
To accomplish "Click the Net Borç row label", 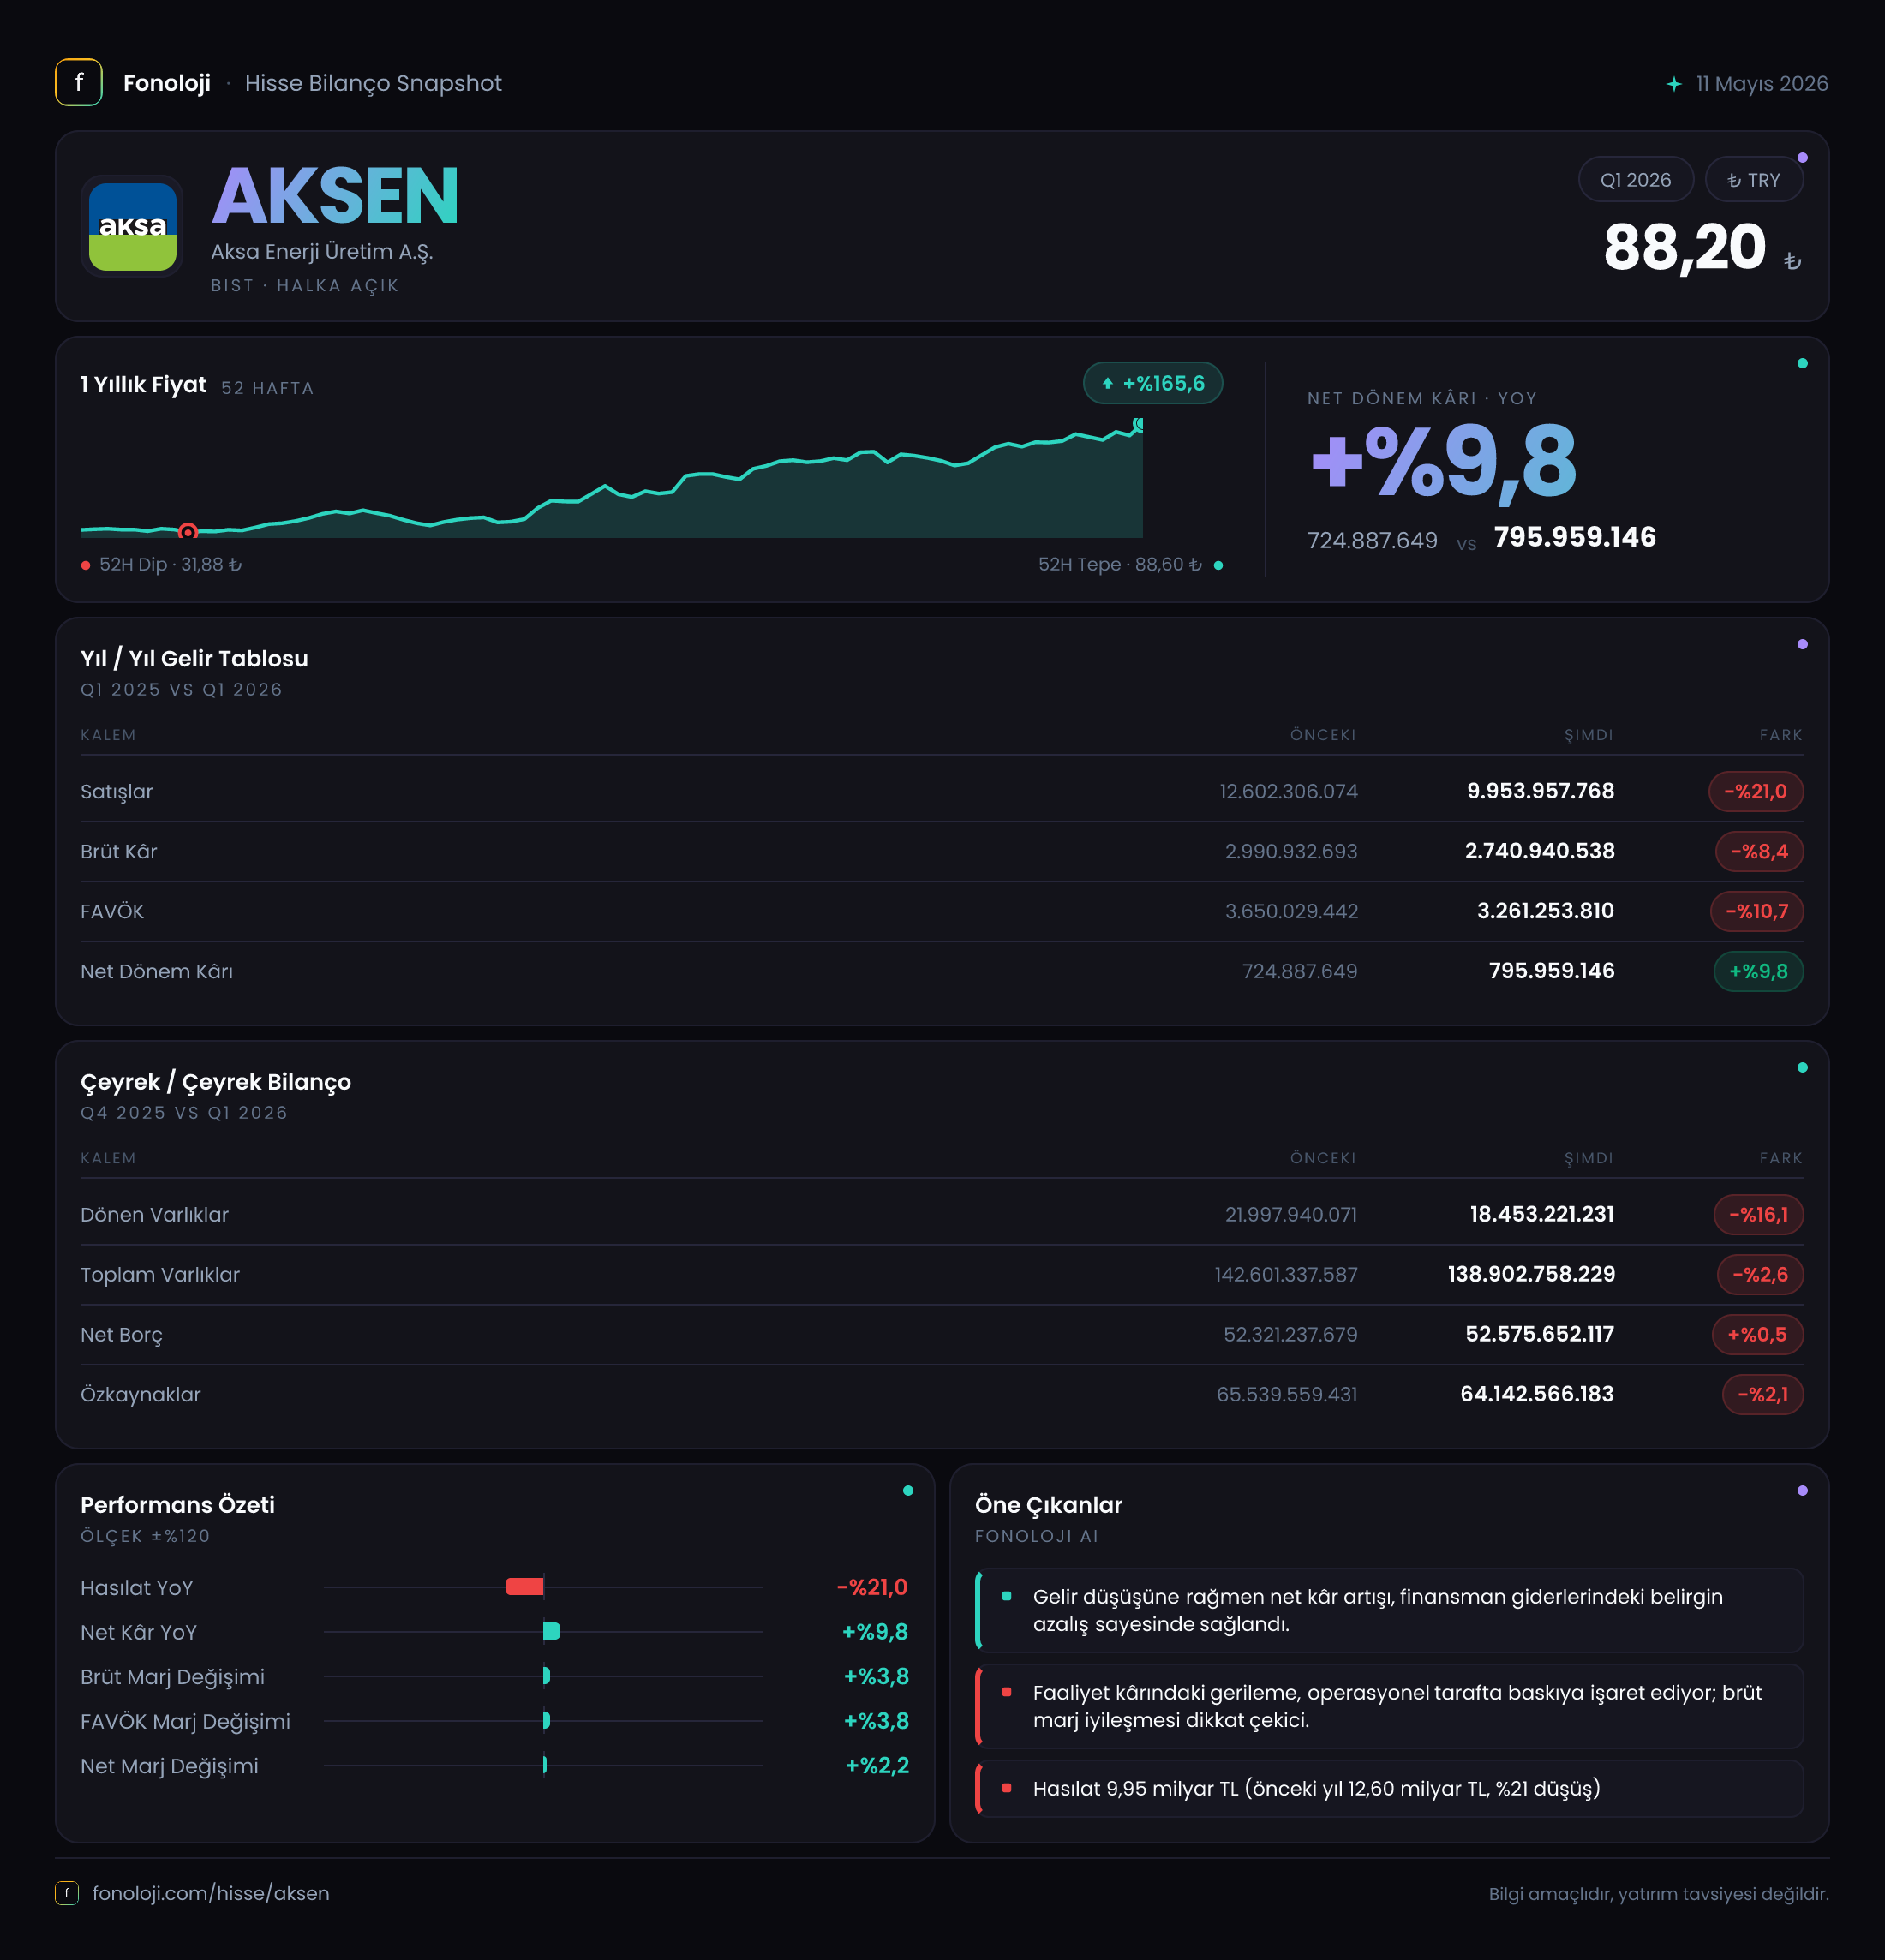I will (121, 1334).
